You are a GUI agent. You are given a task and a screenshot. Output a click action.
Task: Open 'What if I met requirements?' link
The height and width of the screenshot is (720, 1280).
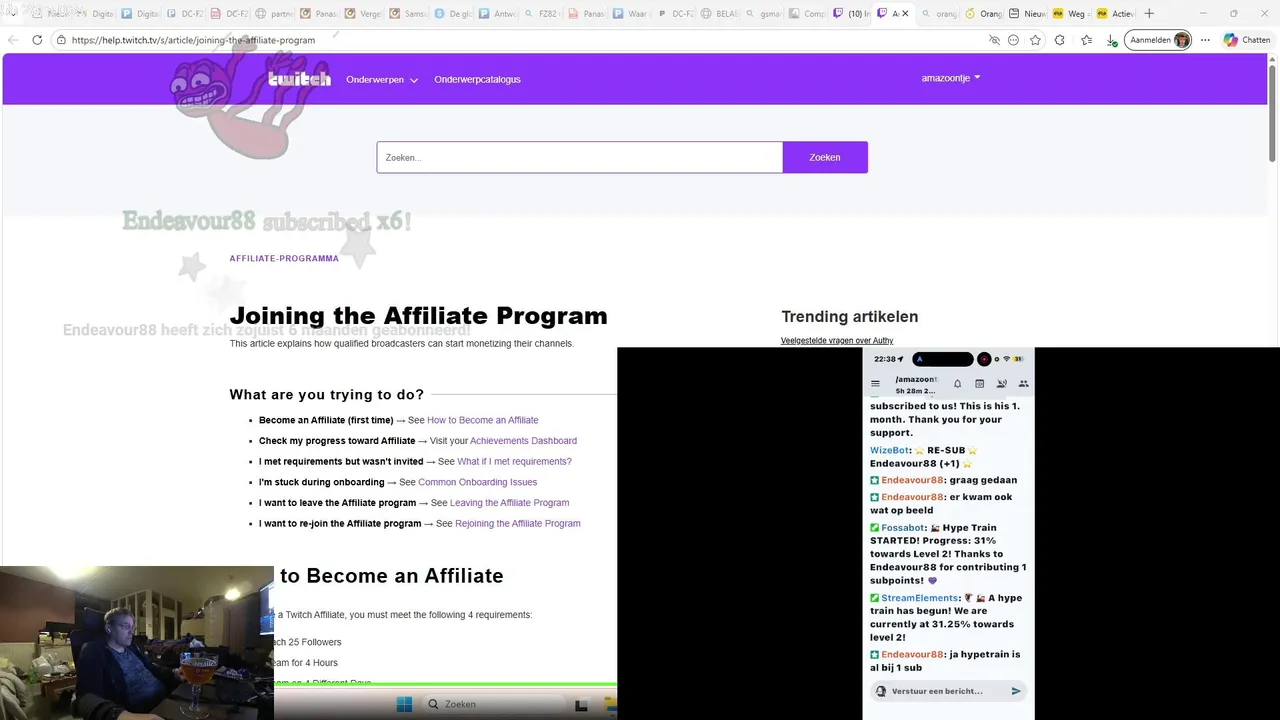pos(514,462)
